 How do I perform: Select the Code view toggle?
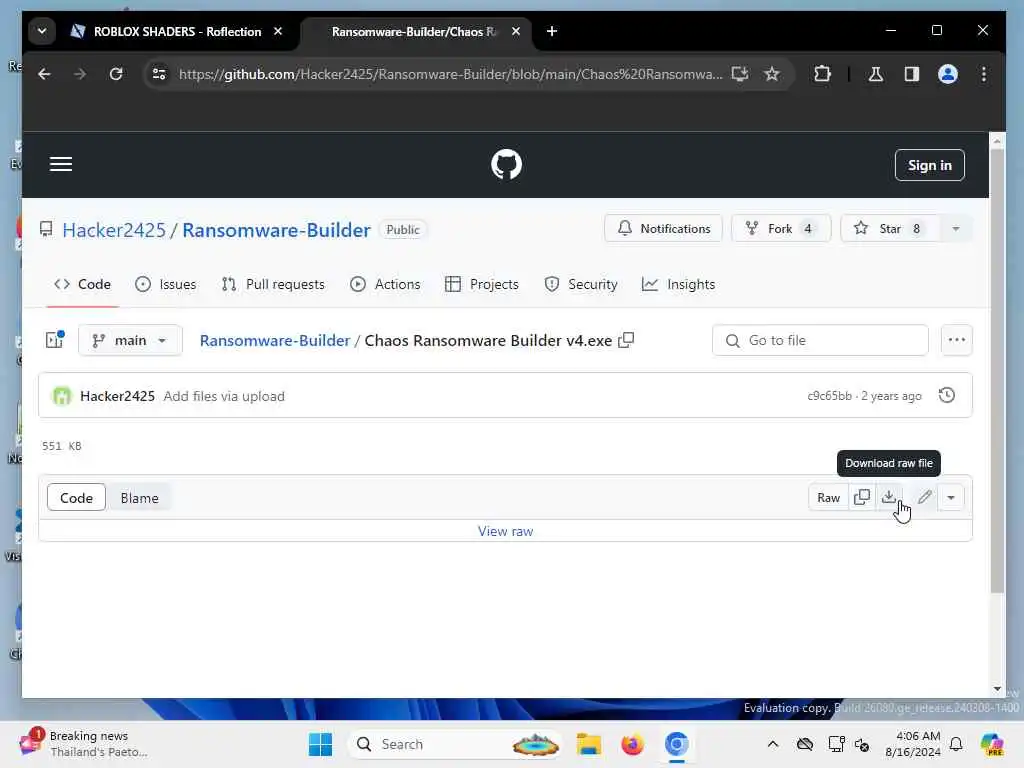tap(76, 498)
